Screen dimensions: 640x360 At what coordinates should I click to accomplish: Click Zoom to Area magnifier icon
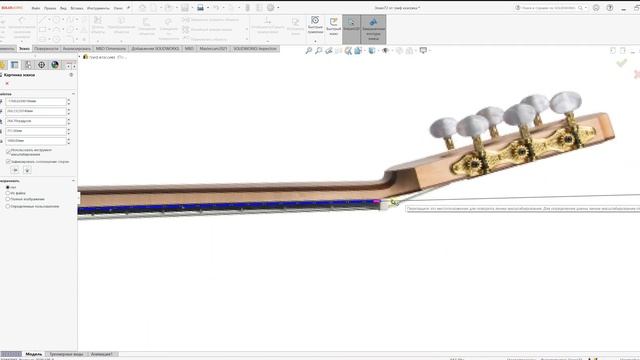pyautogui.click(x=319, y=51)
